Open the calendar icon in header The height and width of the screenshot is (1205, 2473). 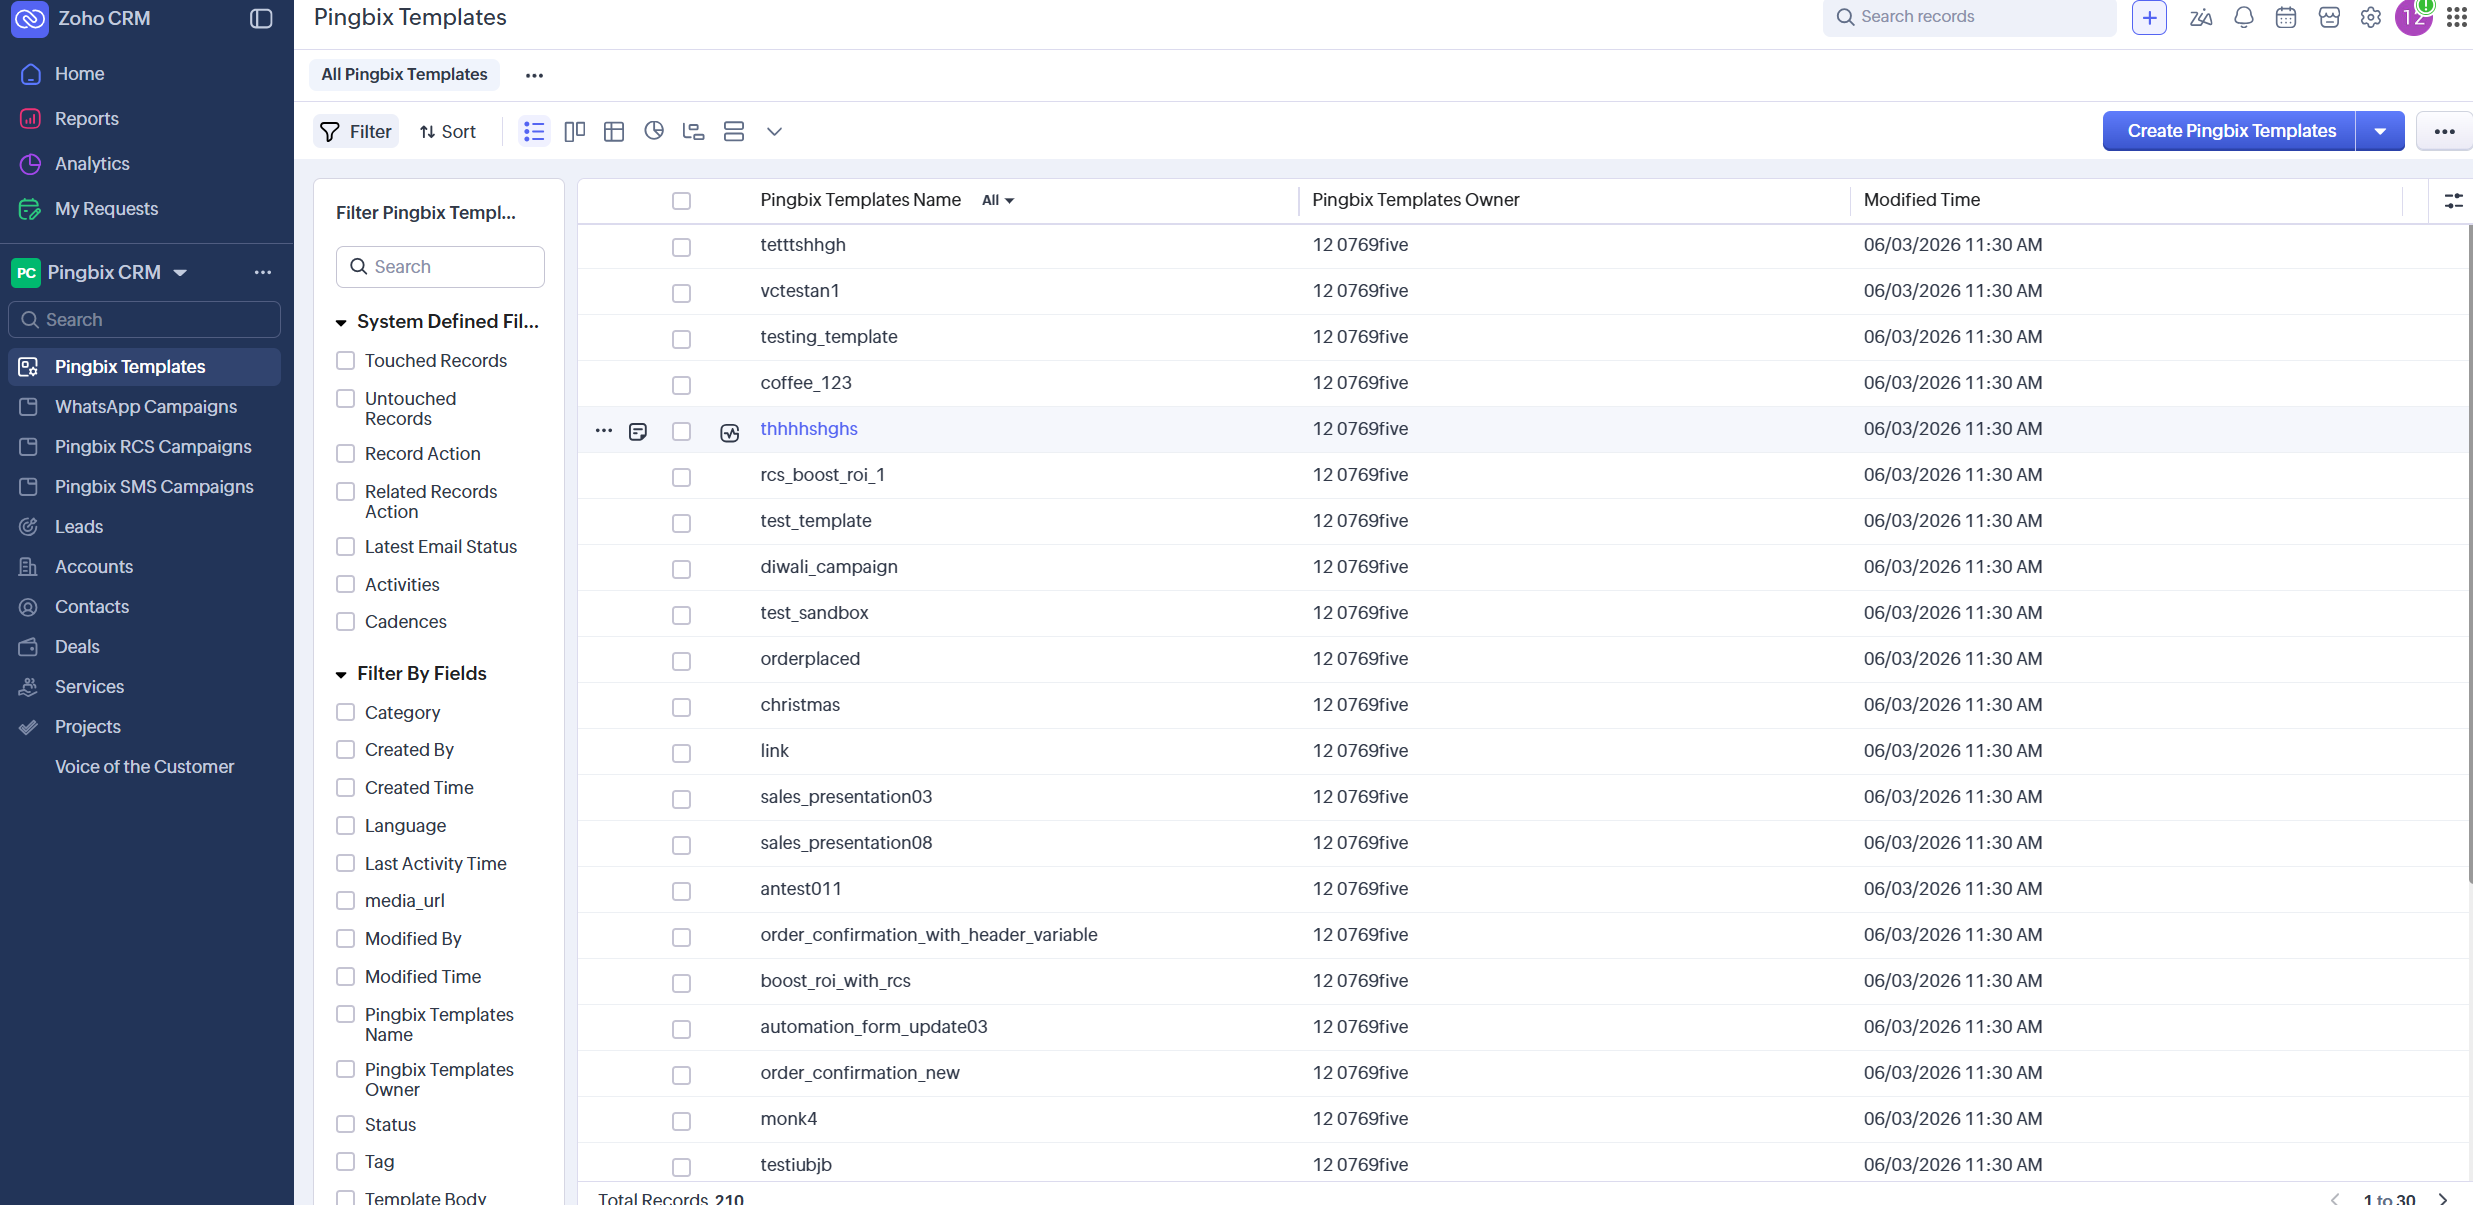pyautogui.click(x=2286, y=17)
